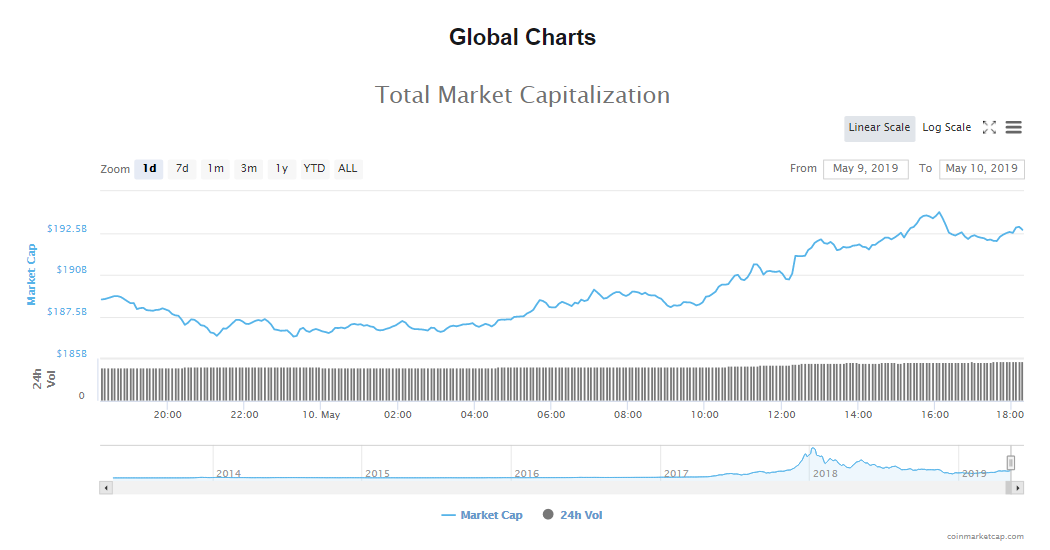Click the To date field

[981, 169]
